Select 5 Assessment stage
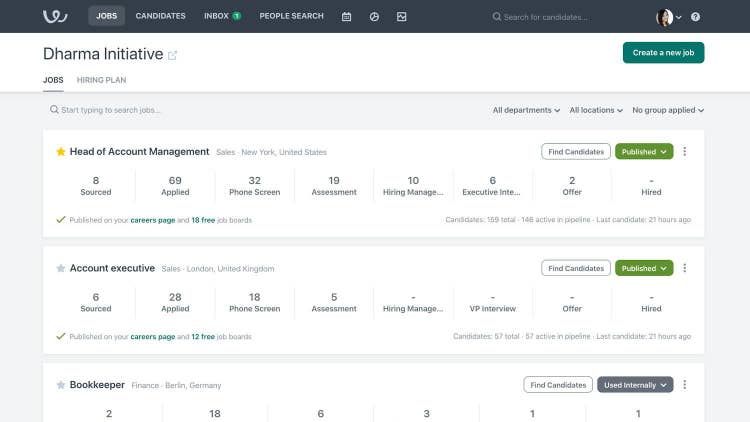This screenshot has height=422, width=750. 334,302
